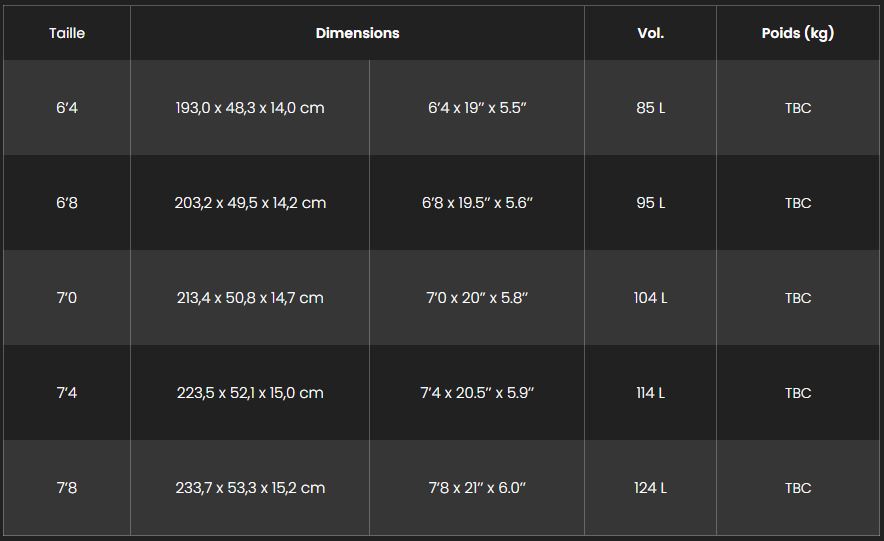
Task: Select the 7'4 size cell
Action: [67, 393]
